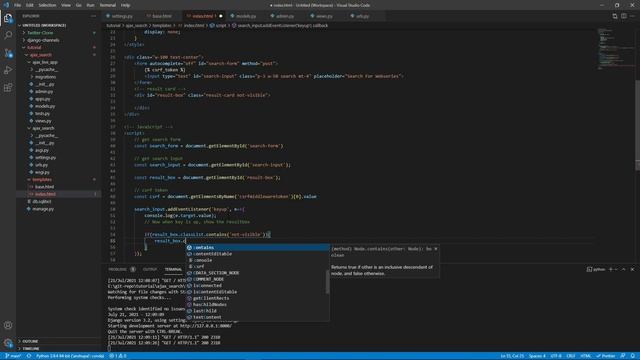Screen dimensions: 640x360
Task: Expand the django-channels folder
Action: pyautogui.click(x=43, y=40)
